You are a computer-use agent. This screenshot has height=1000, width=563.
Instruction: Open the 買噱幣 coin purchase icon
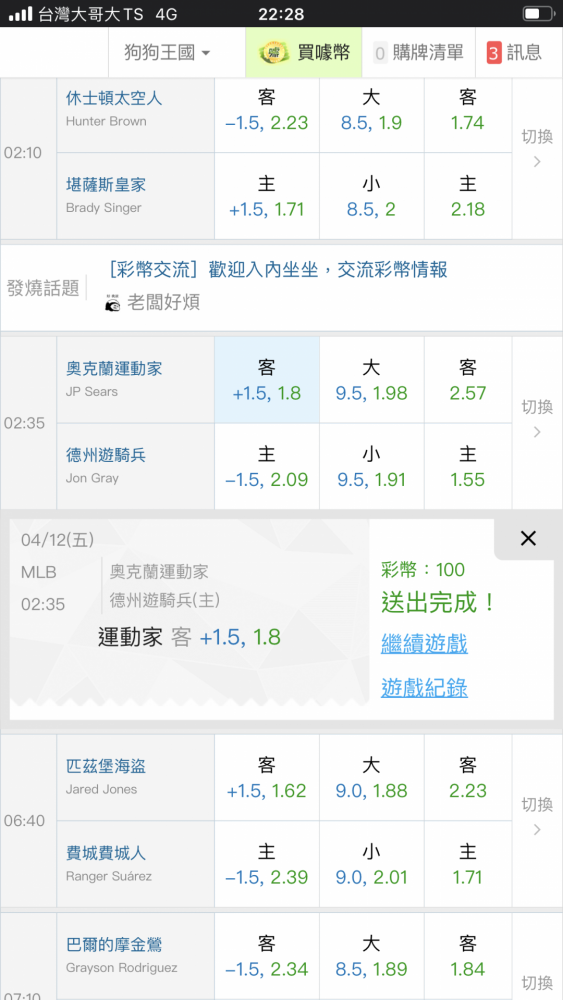pyautogui.click(x=274, y=52)
